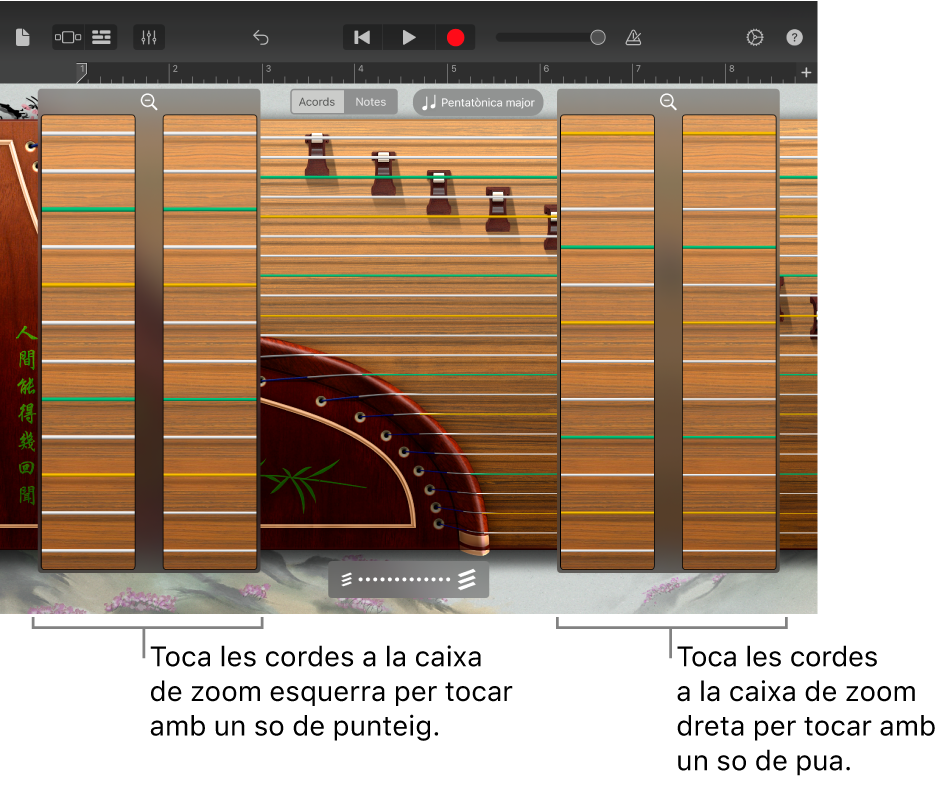
Task: Select the Tracks view icon
Action: (x=101, y=37)
